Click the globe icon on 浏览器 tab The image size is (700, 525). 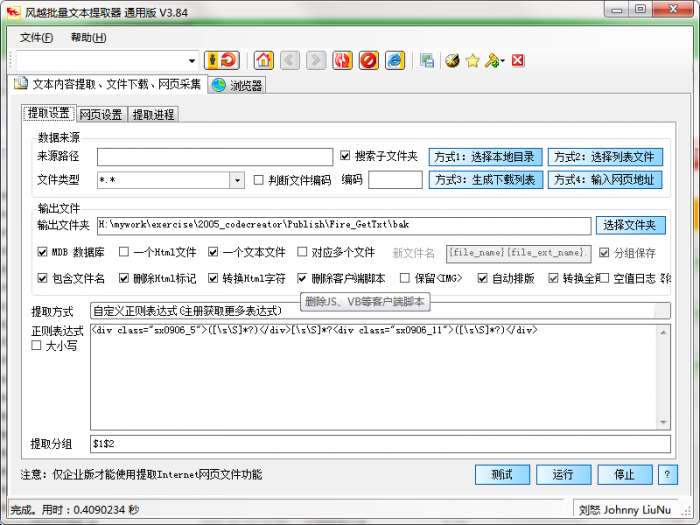(219, 85)
